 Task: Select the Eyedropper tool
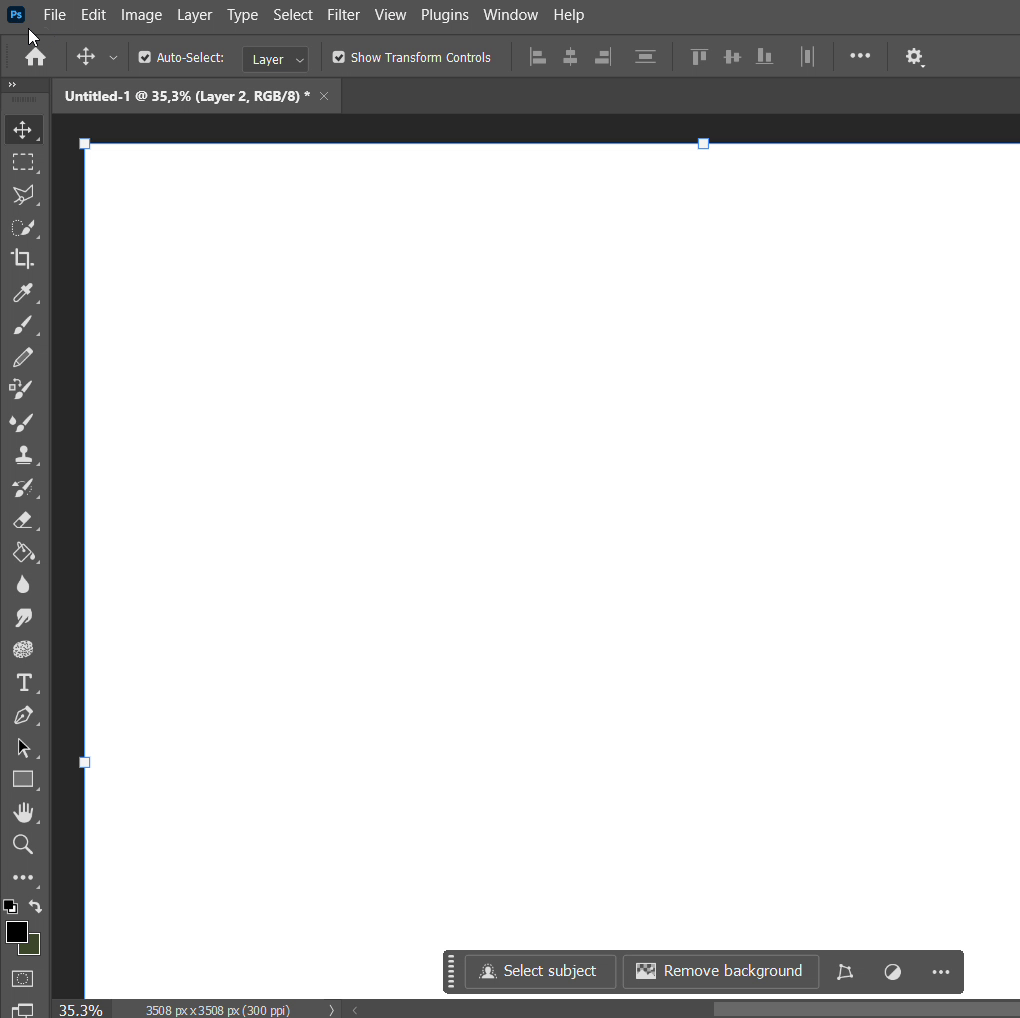coord(23,293)
